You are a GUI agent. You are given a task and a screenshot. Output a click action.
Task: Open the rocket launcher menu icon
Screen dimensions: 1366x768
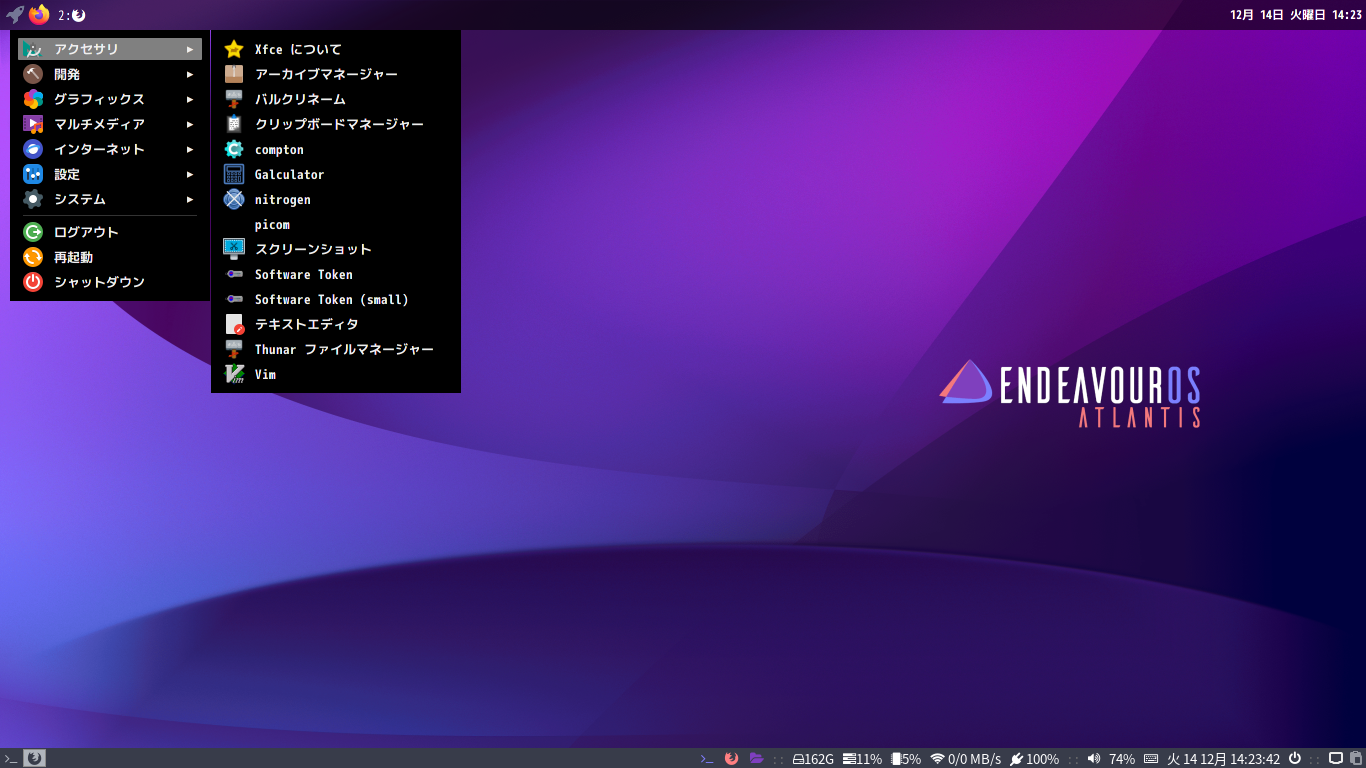14,15
